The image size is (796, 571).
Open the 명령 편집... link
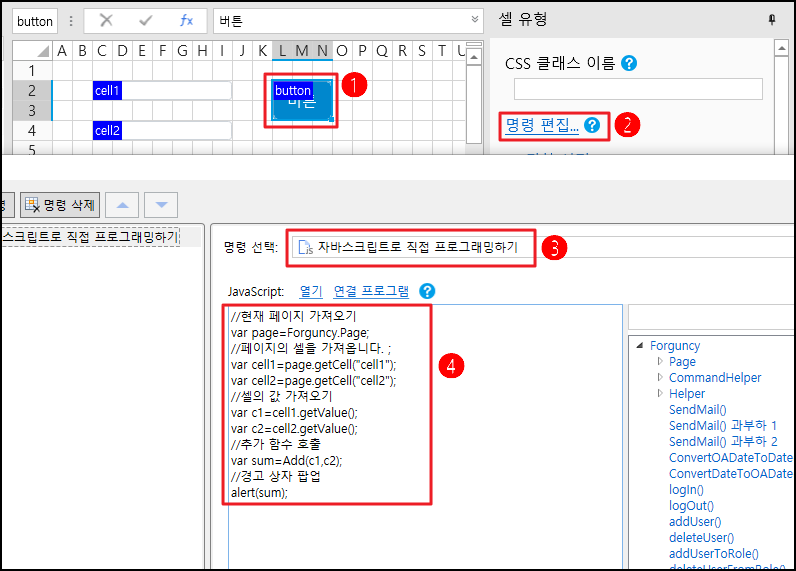point(541,125)
